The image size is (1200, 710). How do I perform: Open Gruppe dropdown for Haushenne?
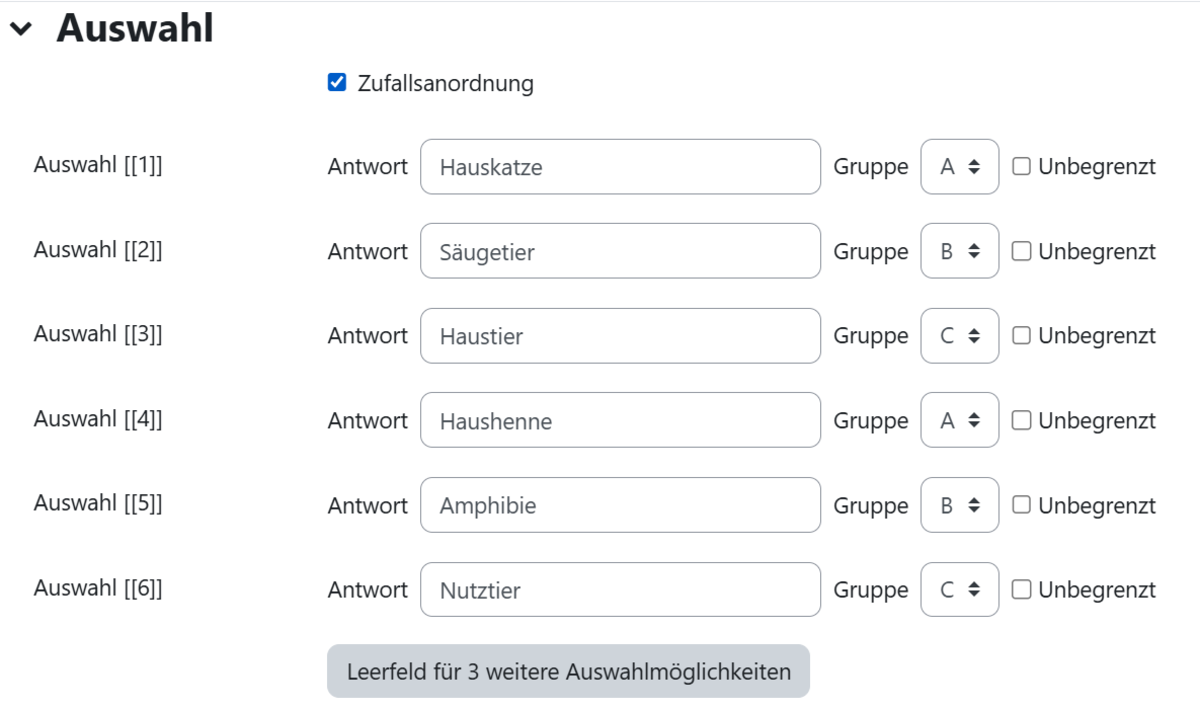point(959,421)
